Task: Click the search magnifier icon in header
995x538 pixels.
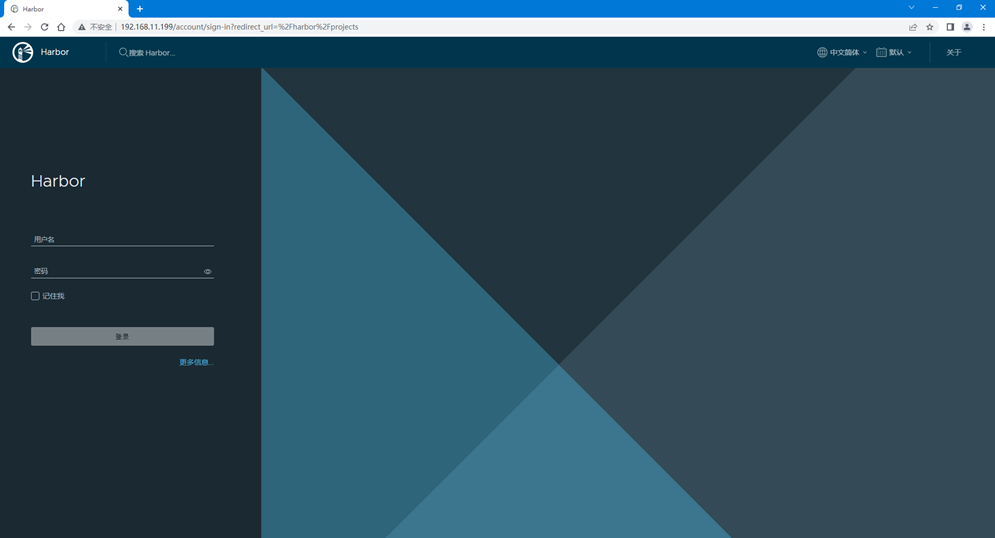Action: coord(123,52)
